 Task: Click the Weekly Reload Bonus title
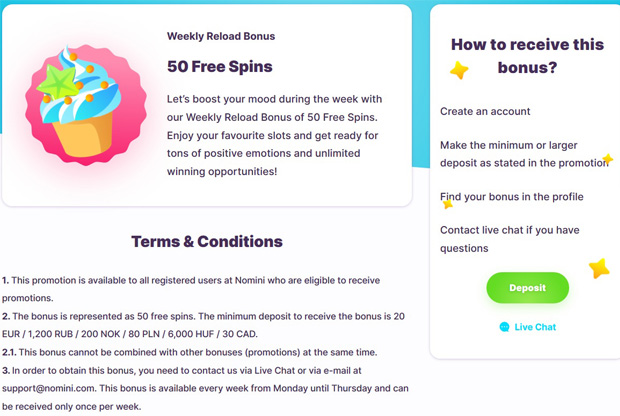[221, 36]
